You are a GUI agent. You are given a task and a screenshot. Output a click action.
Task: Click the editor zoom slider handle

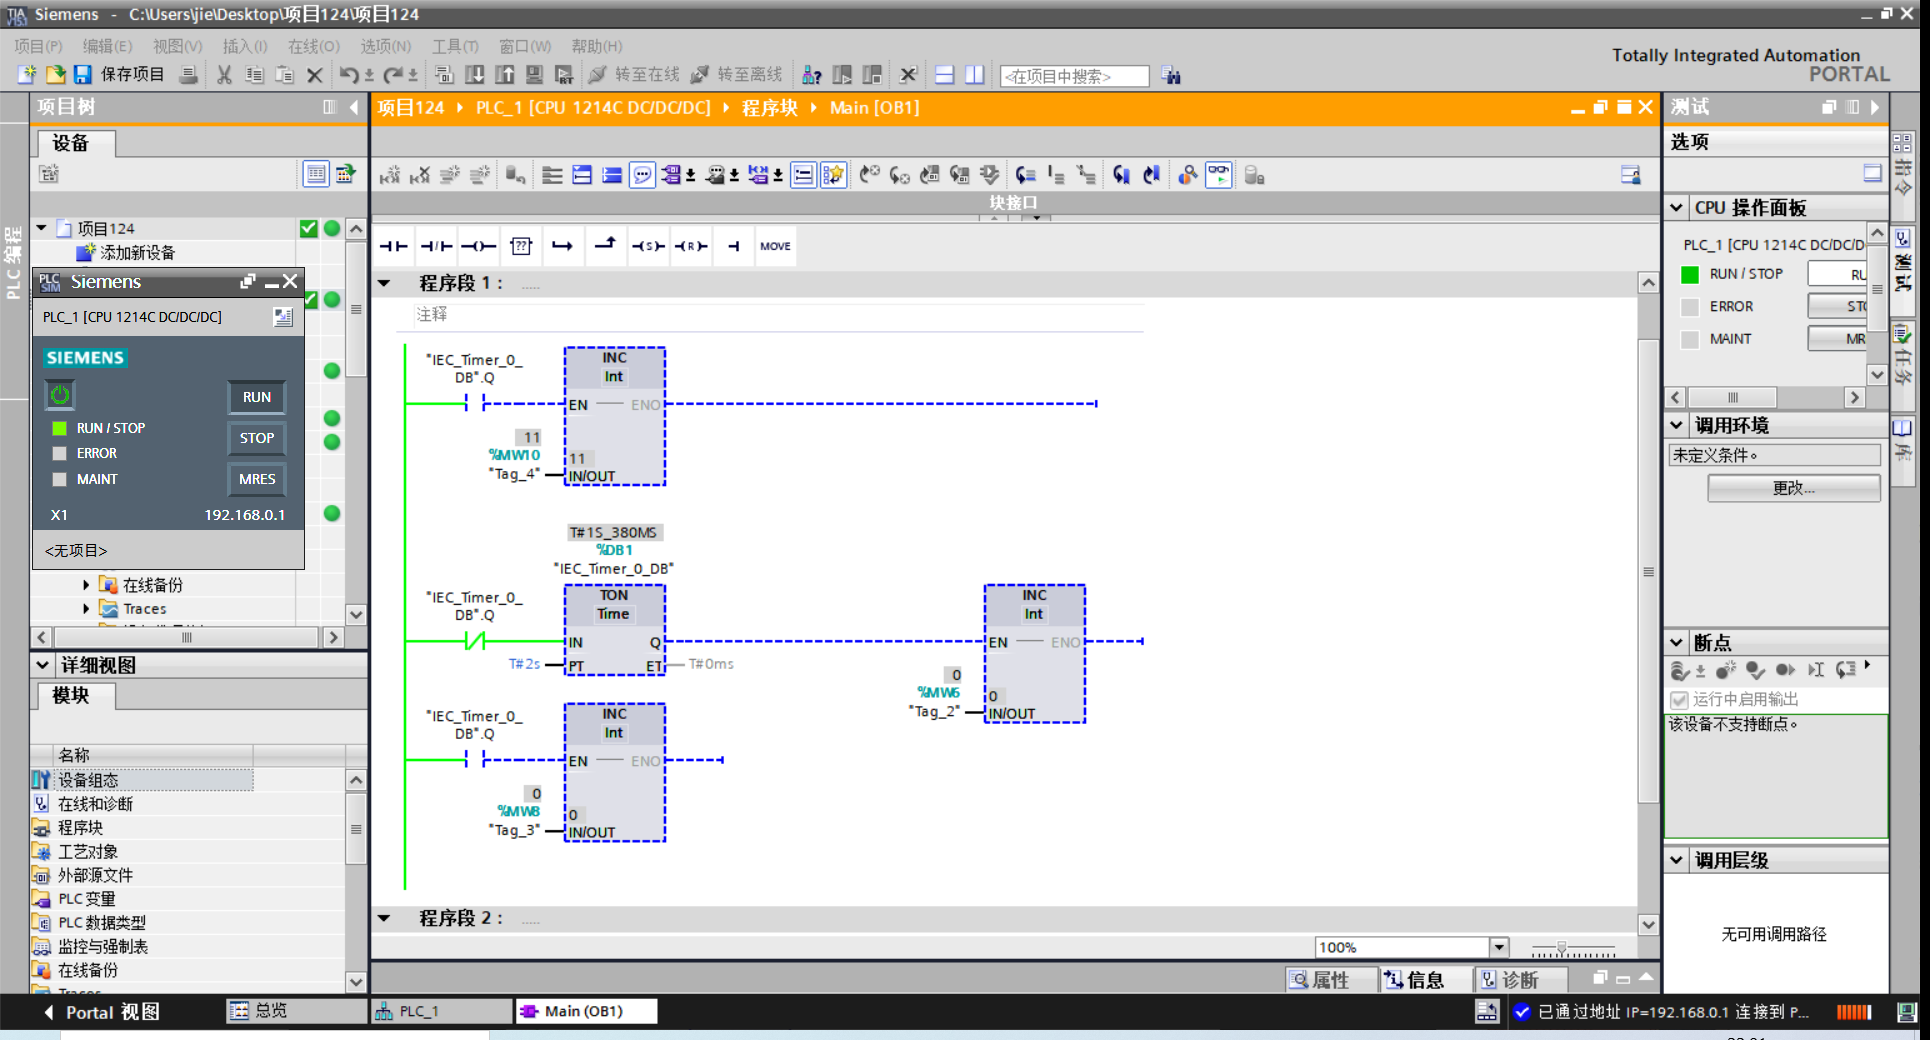click(x=1561, y=948)
